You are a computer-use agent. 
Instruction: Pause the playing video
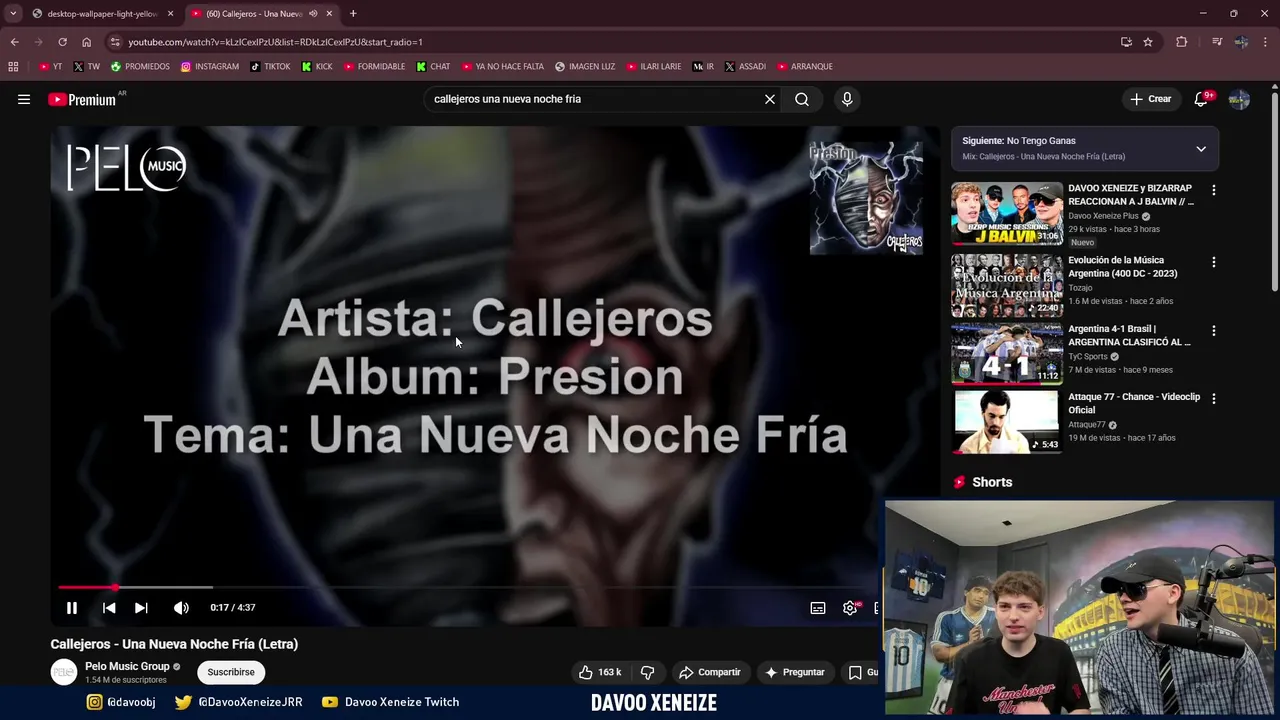(72, 607)
